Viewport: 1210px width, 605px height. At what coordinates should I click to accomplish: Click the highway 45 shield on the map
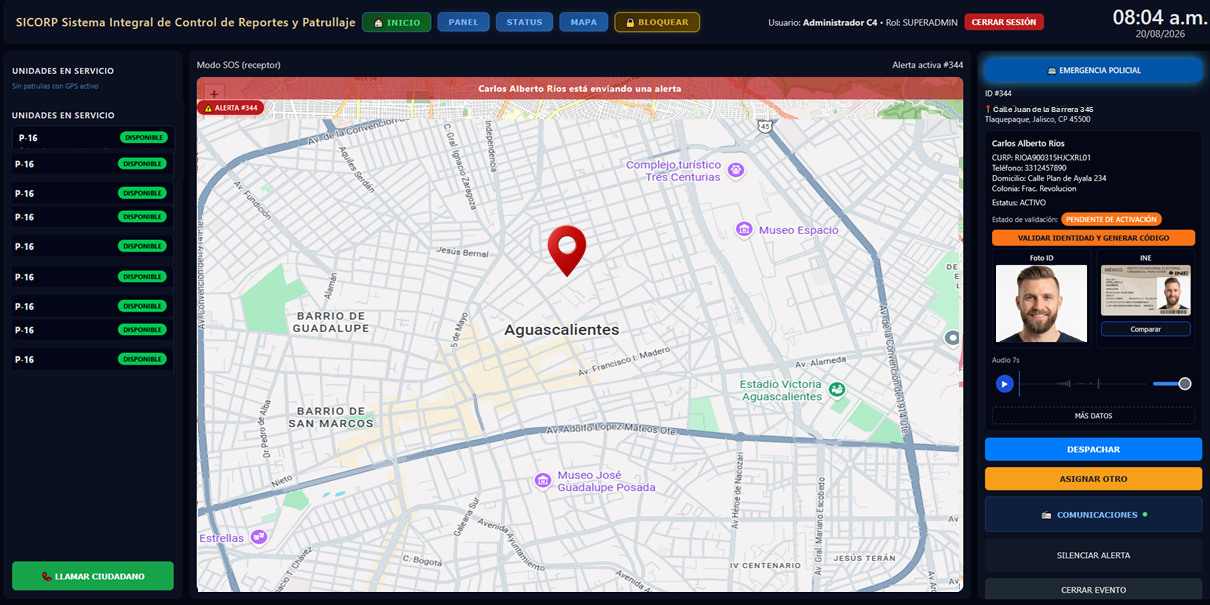click(764, 126)
